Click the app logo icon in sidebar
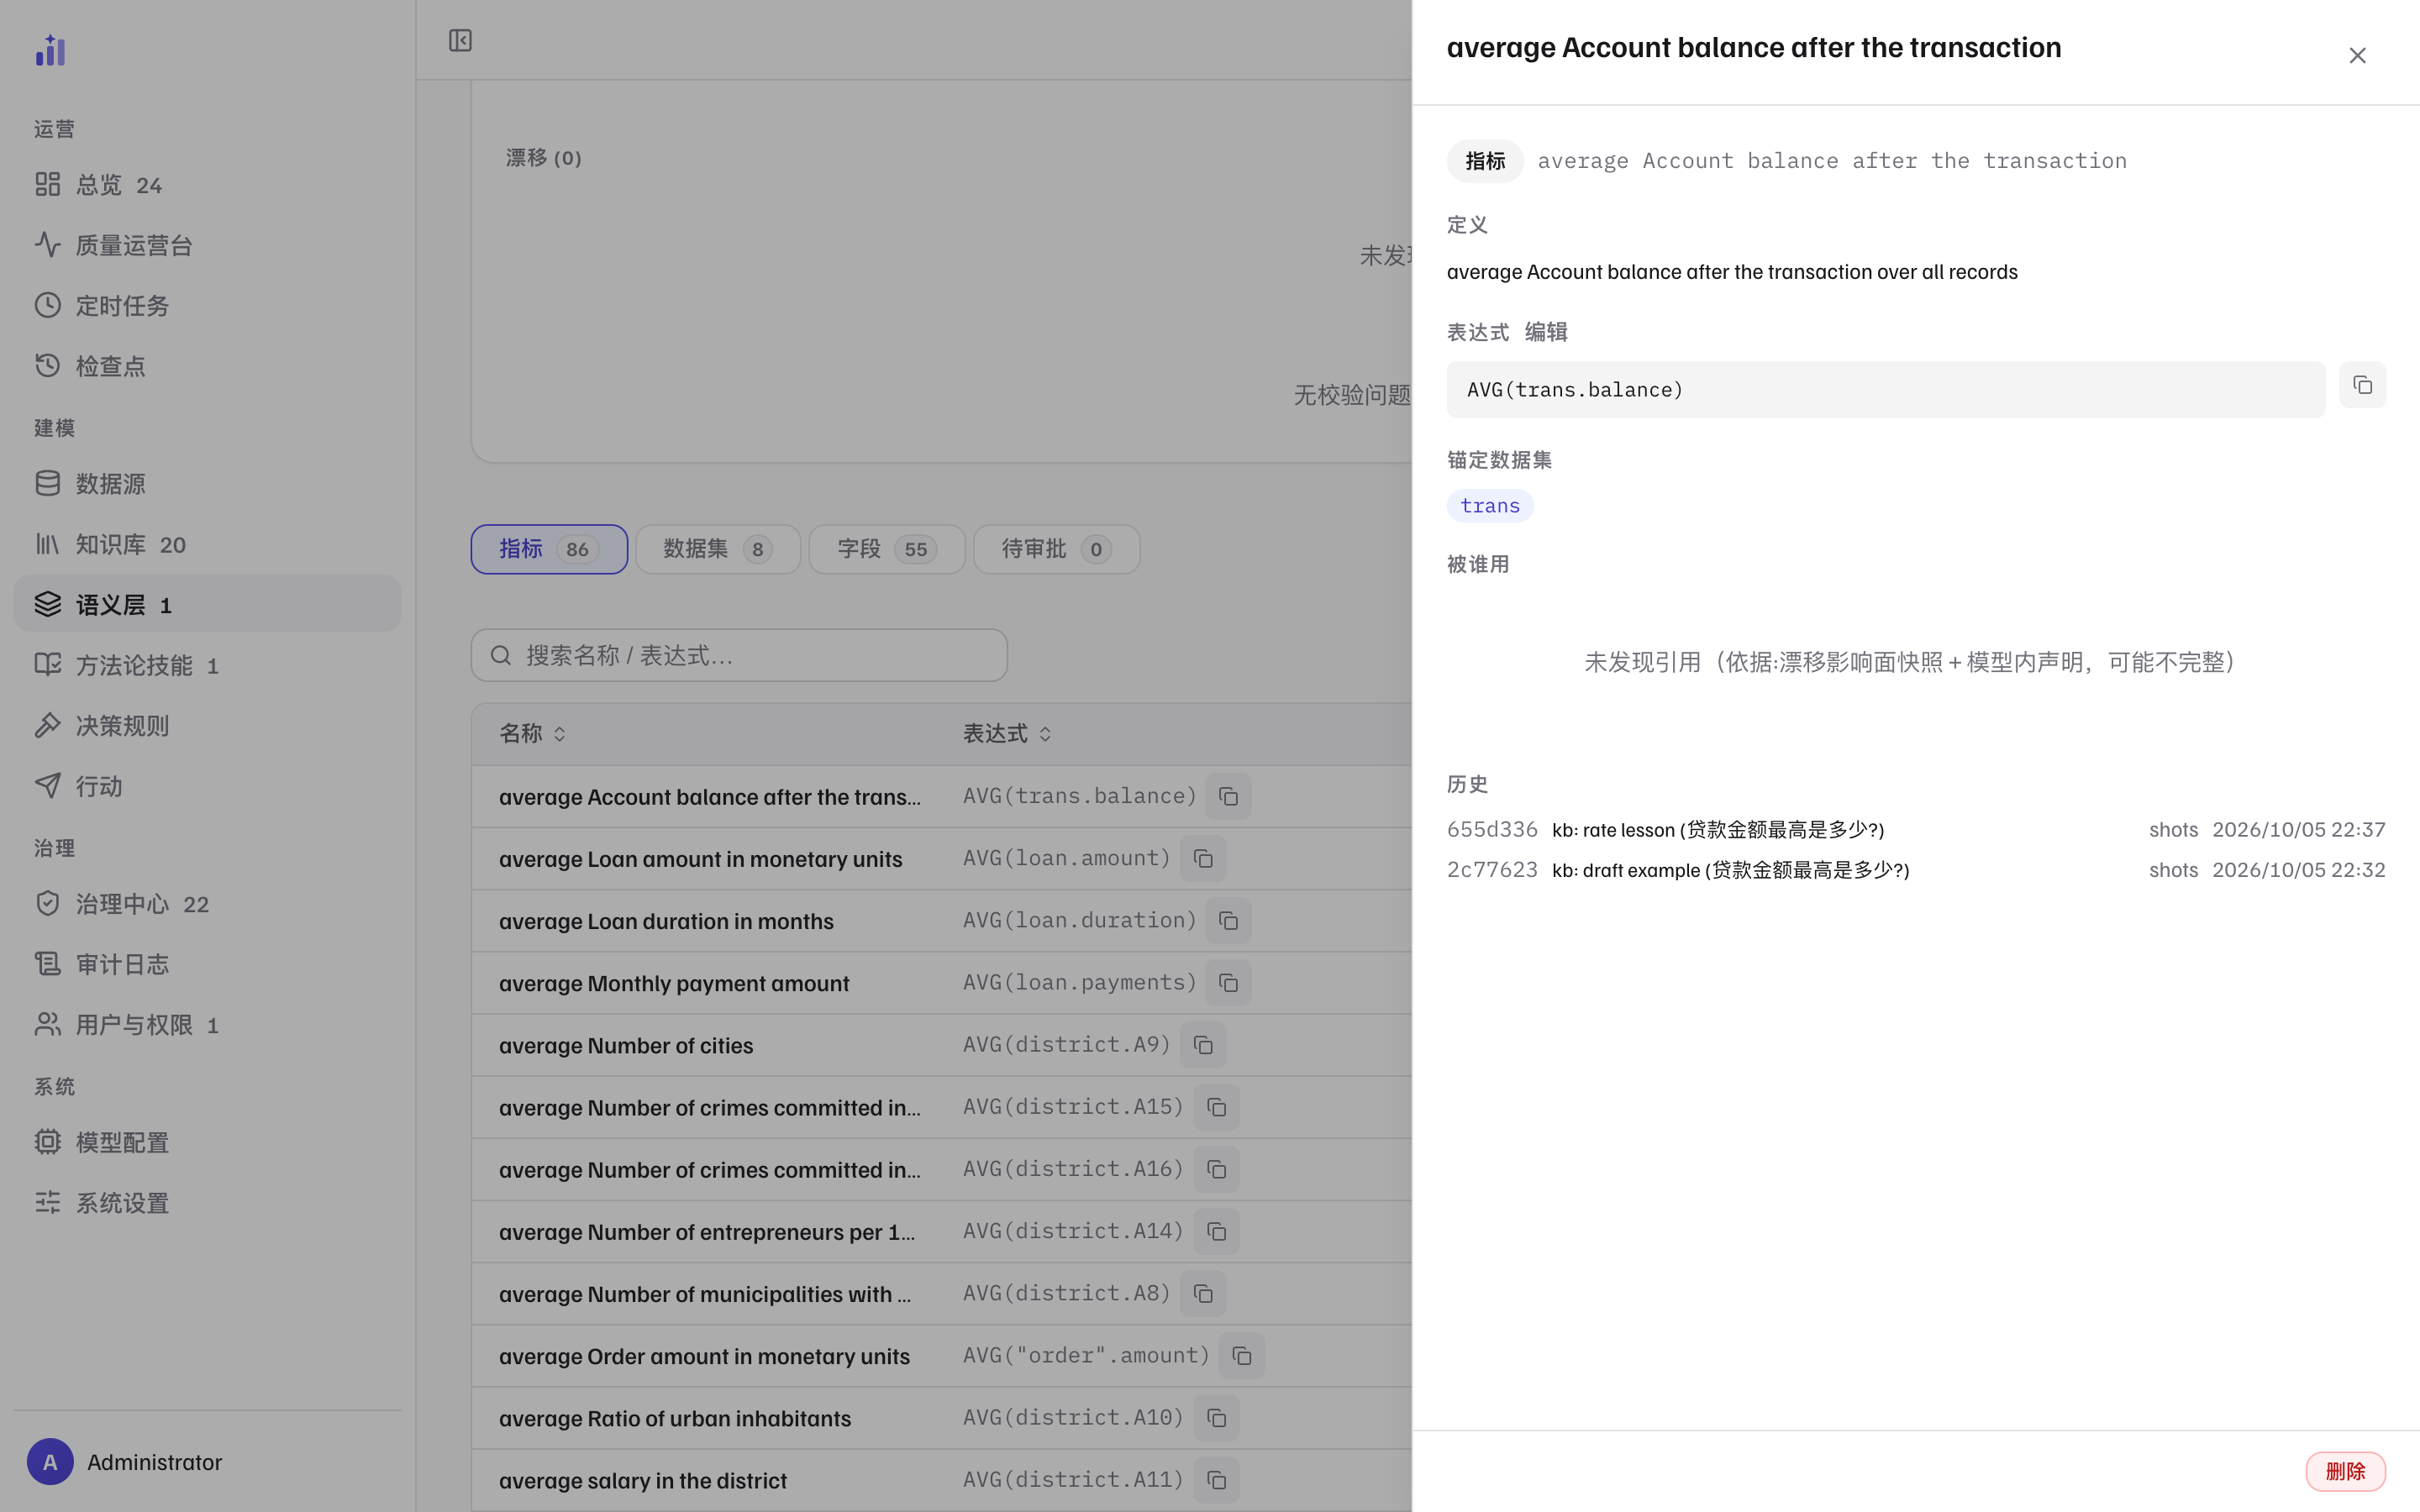The height and width of the screenshot is (1512, 2420). click(50, 50)
